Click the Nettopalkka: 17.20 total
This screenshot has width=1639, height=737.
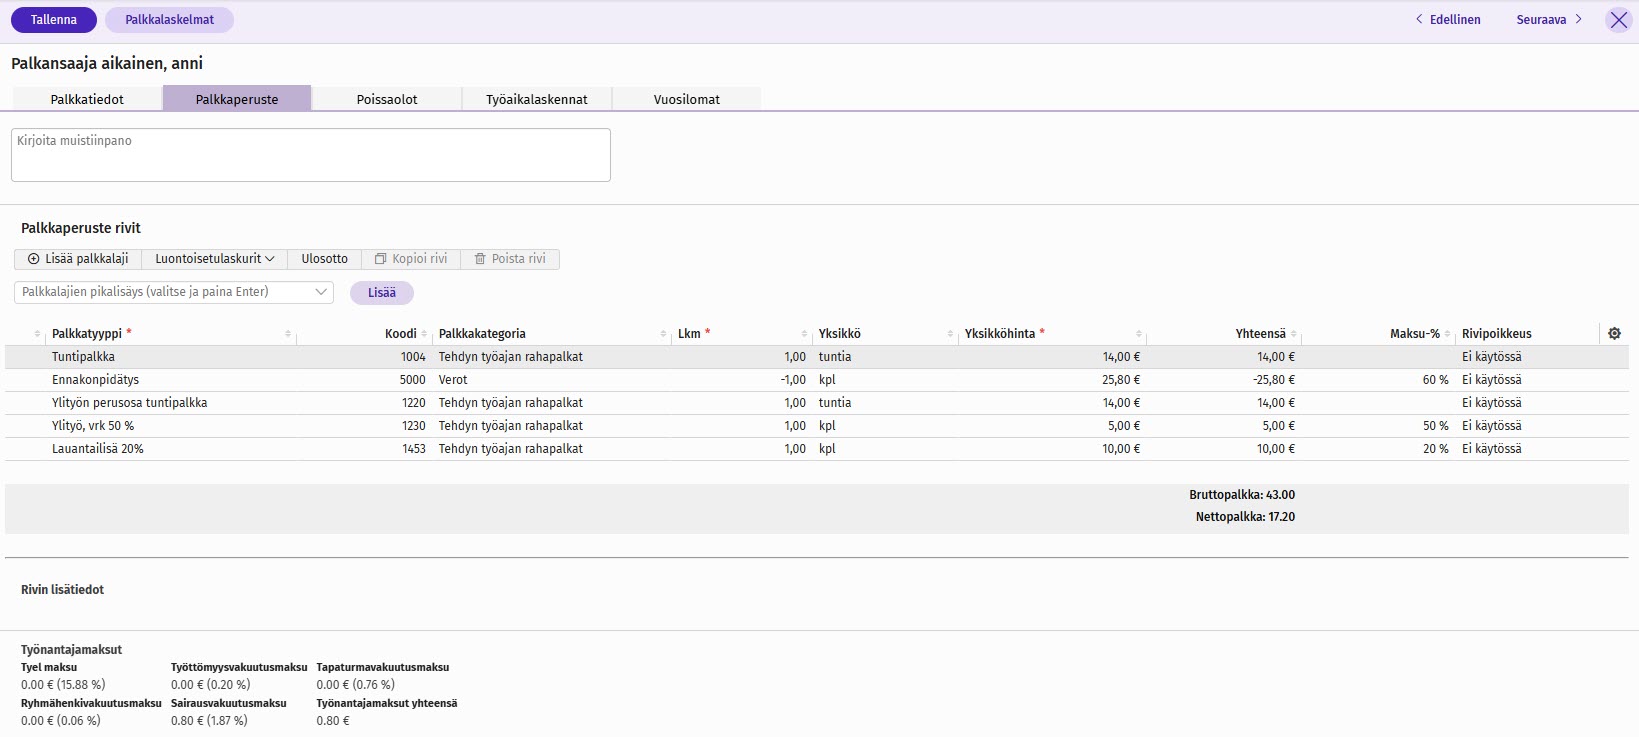pos(1245,517)
